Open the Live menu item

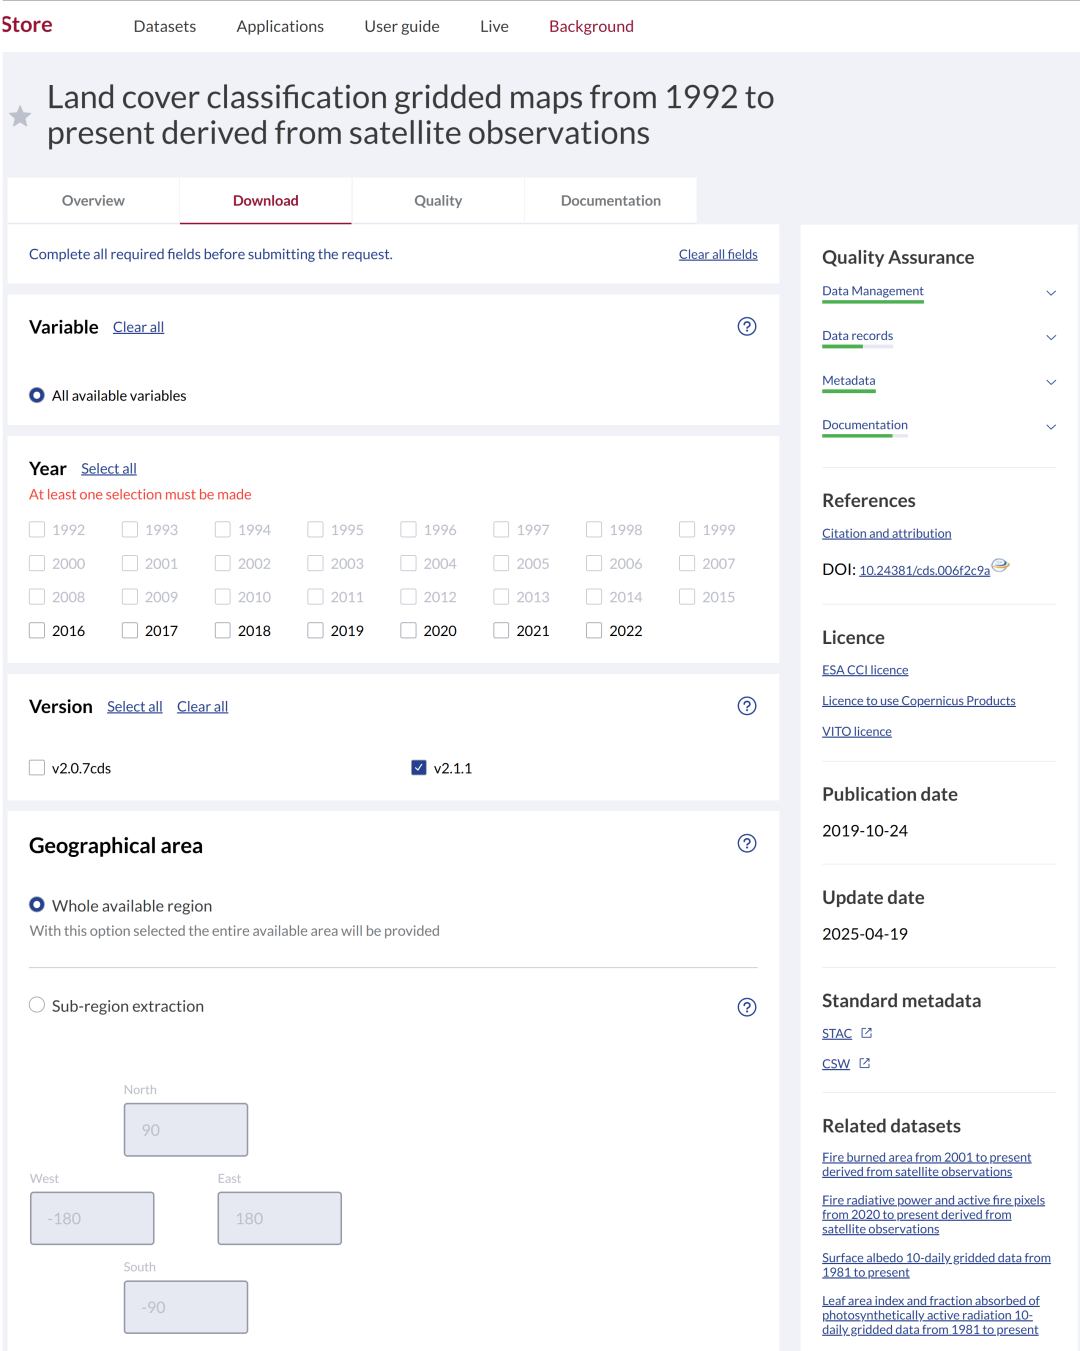(x=494, y=26)
